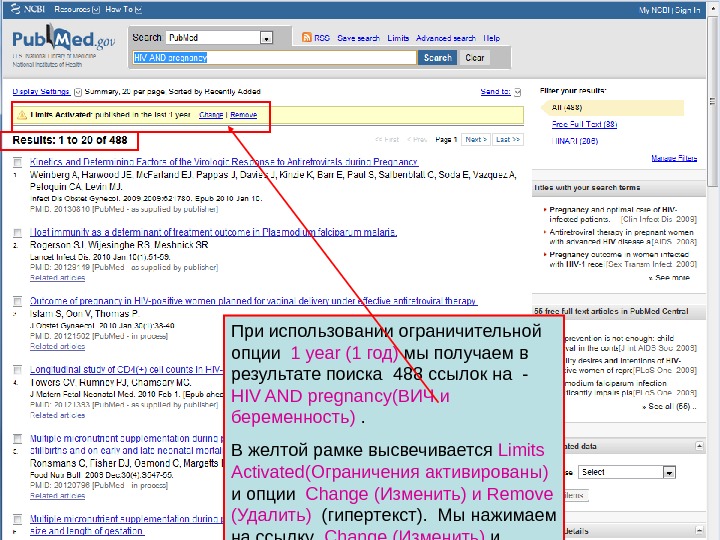Expand the Display Settings dropdown arrow

[78, 92]
